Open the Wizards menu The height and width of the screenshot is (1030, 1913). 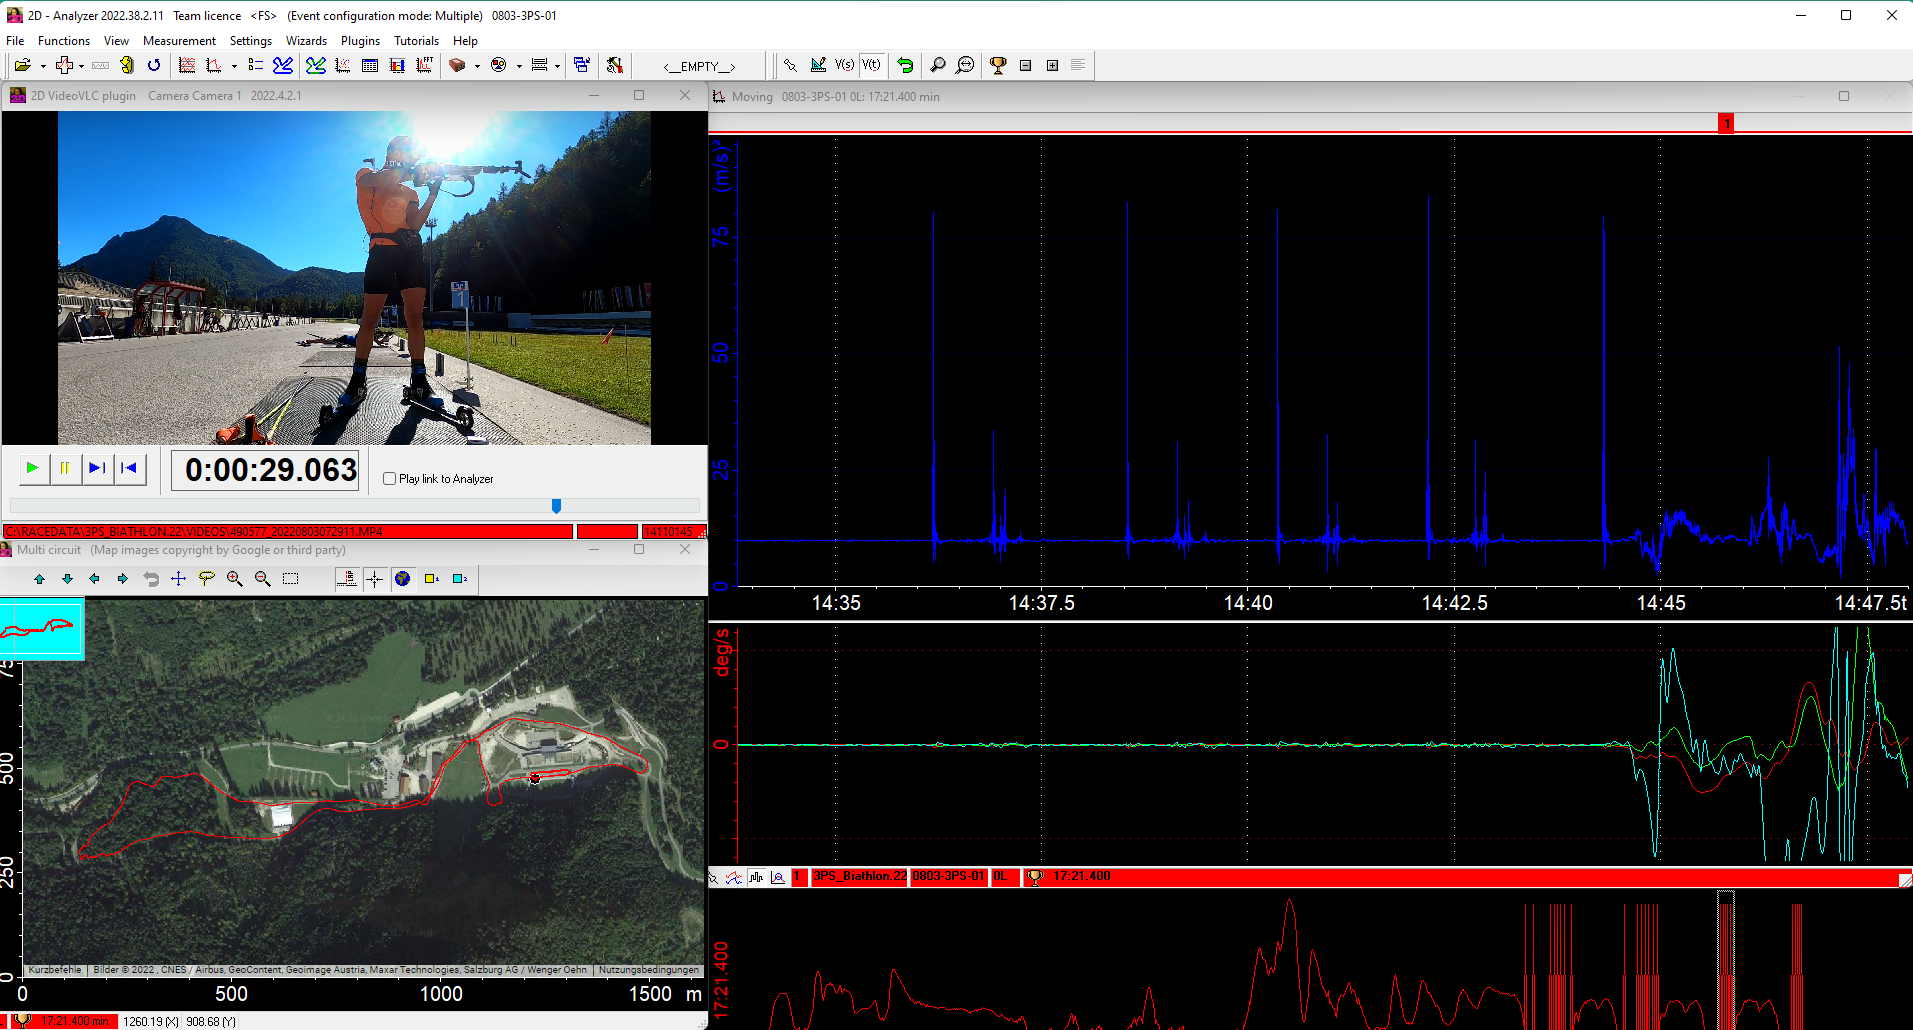pyautogui.click(x=306, y=41)
